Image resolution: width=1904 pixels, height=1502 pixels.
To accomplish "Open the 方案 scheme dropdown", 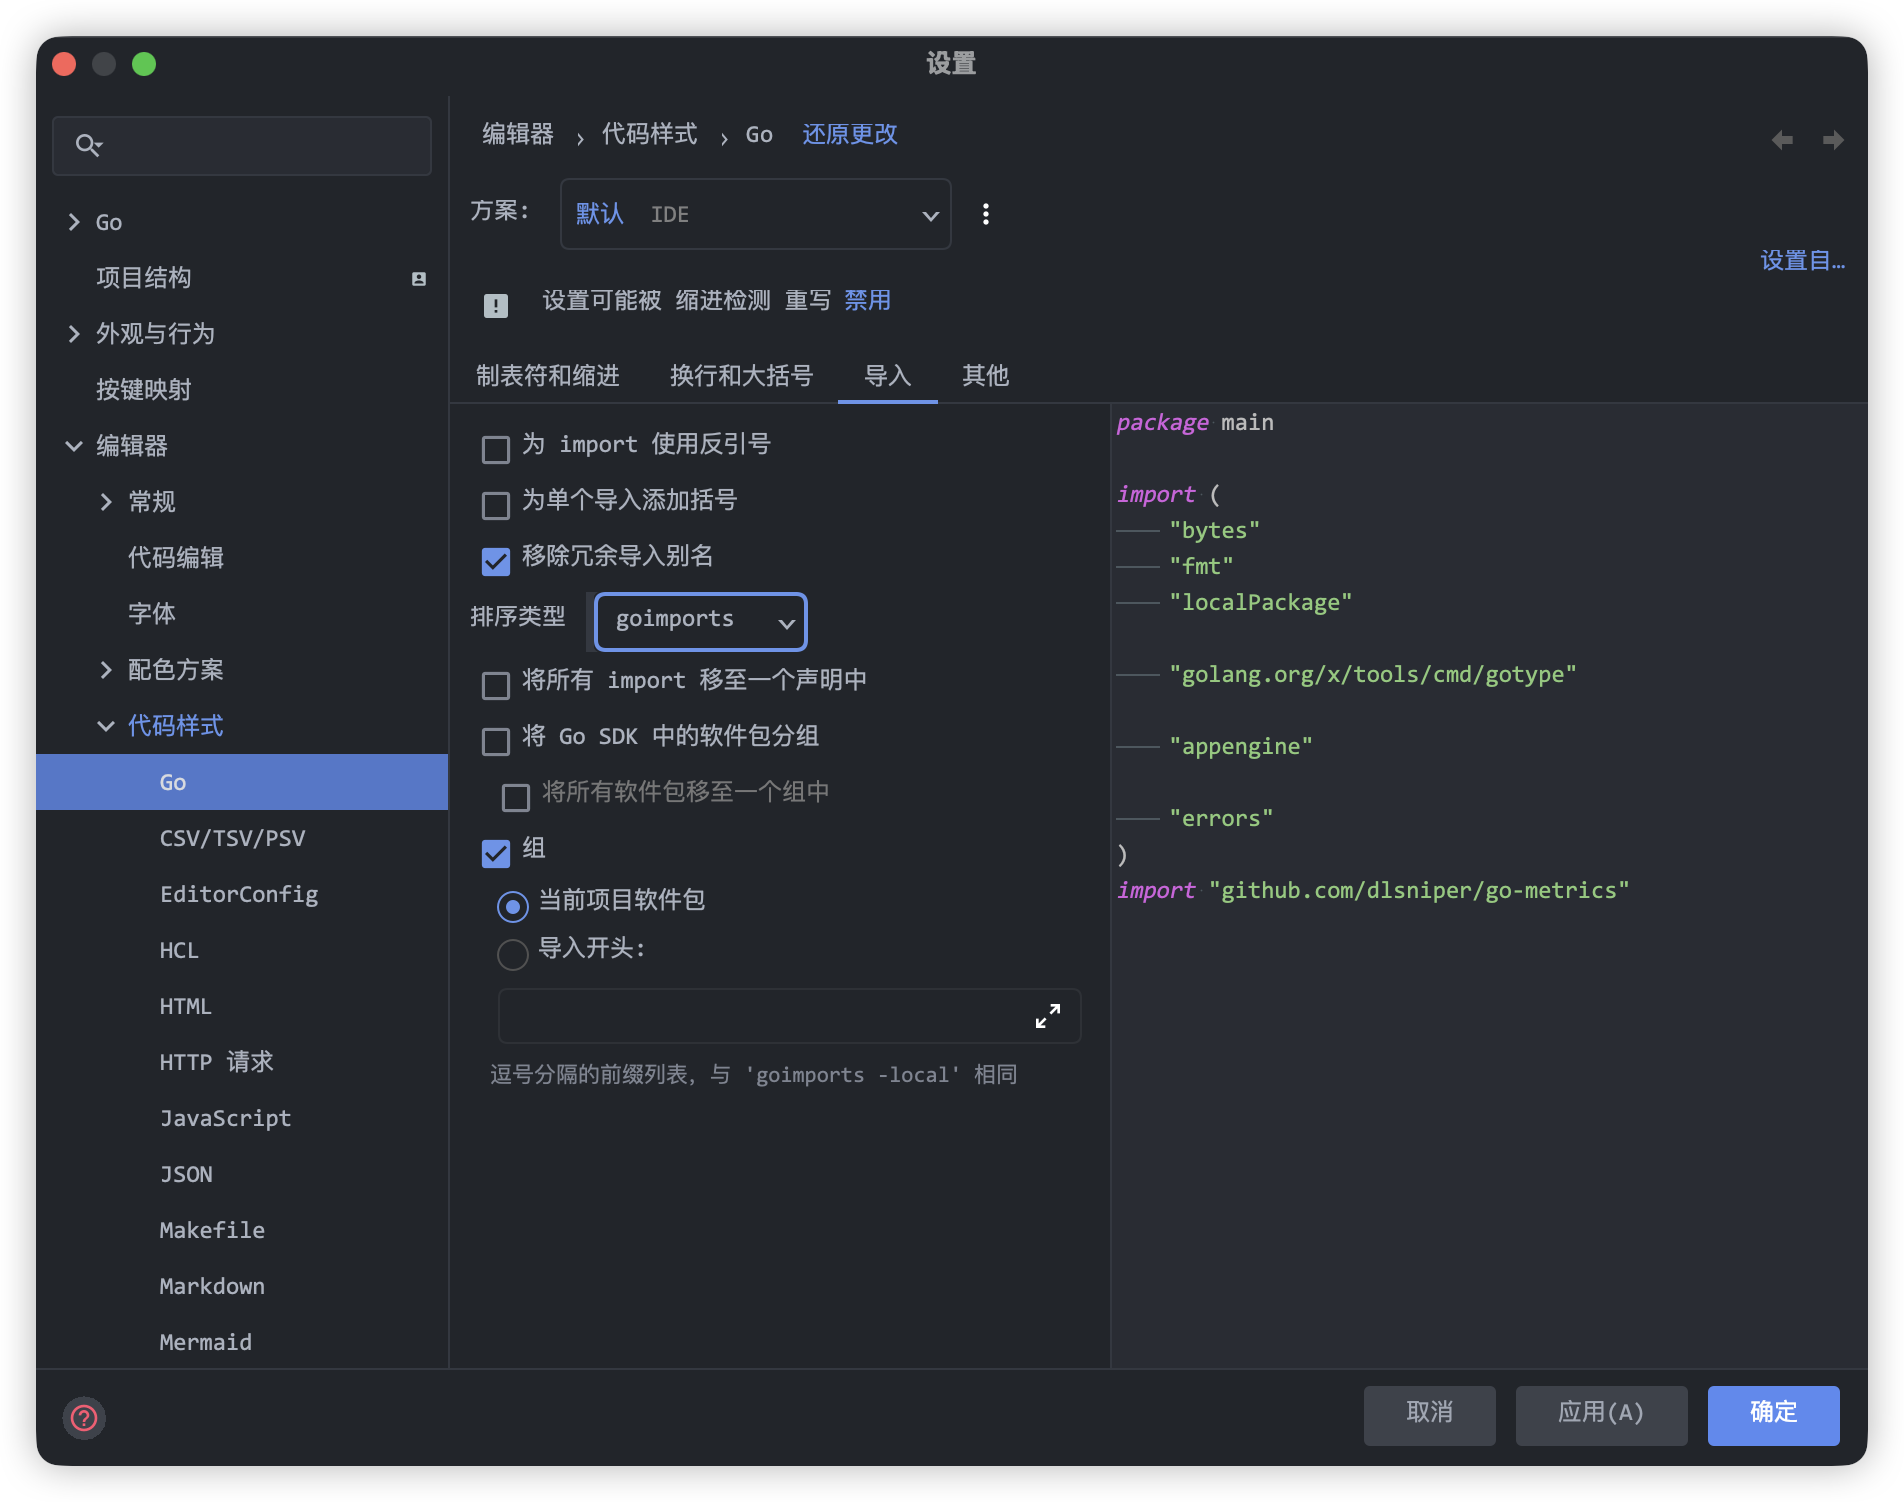I will 755,214.
